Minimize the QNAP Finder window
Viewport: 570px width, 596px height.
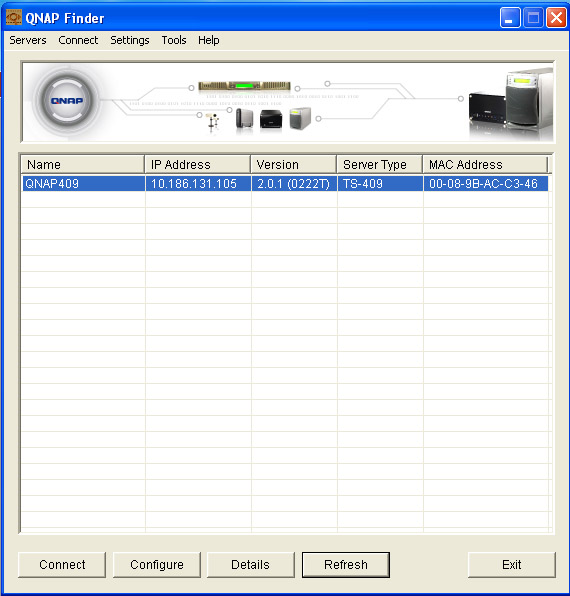tap(510, 17)
